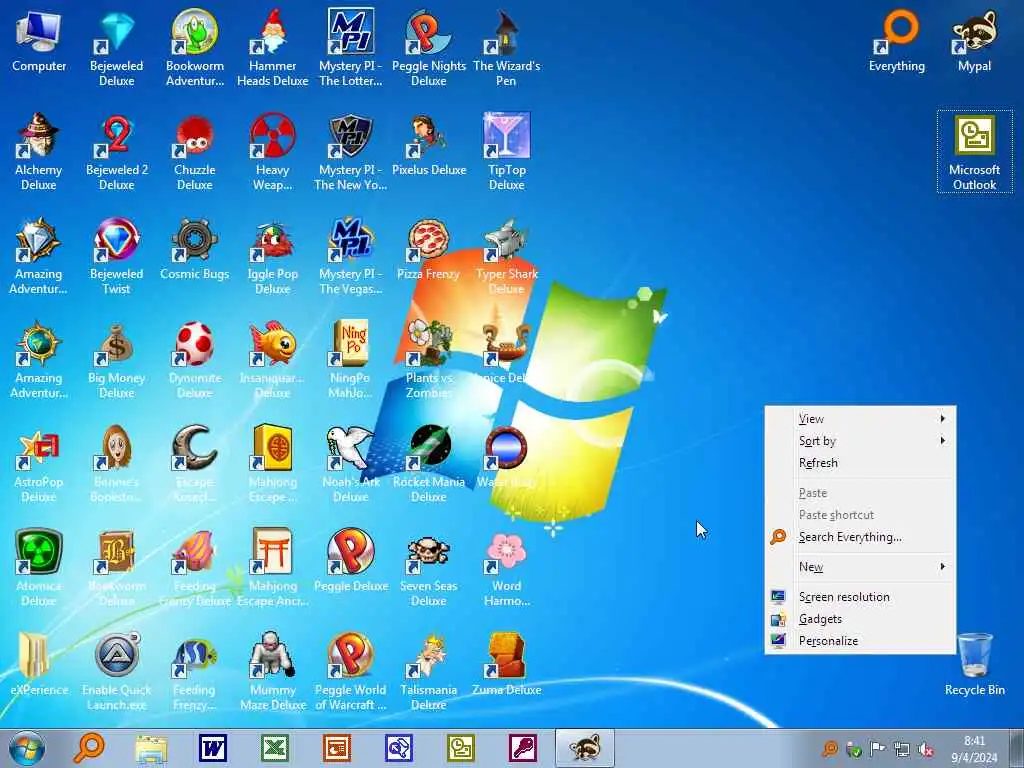Open Personalize from context menu
Viewport: 1024px width, 768px height.
pos(860,641)
